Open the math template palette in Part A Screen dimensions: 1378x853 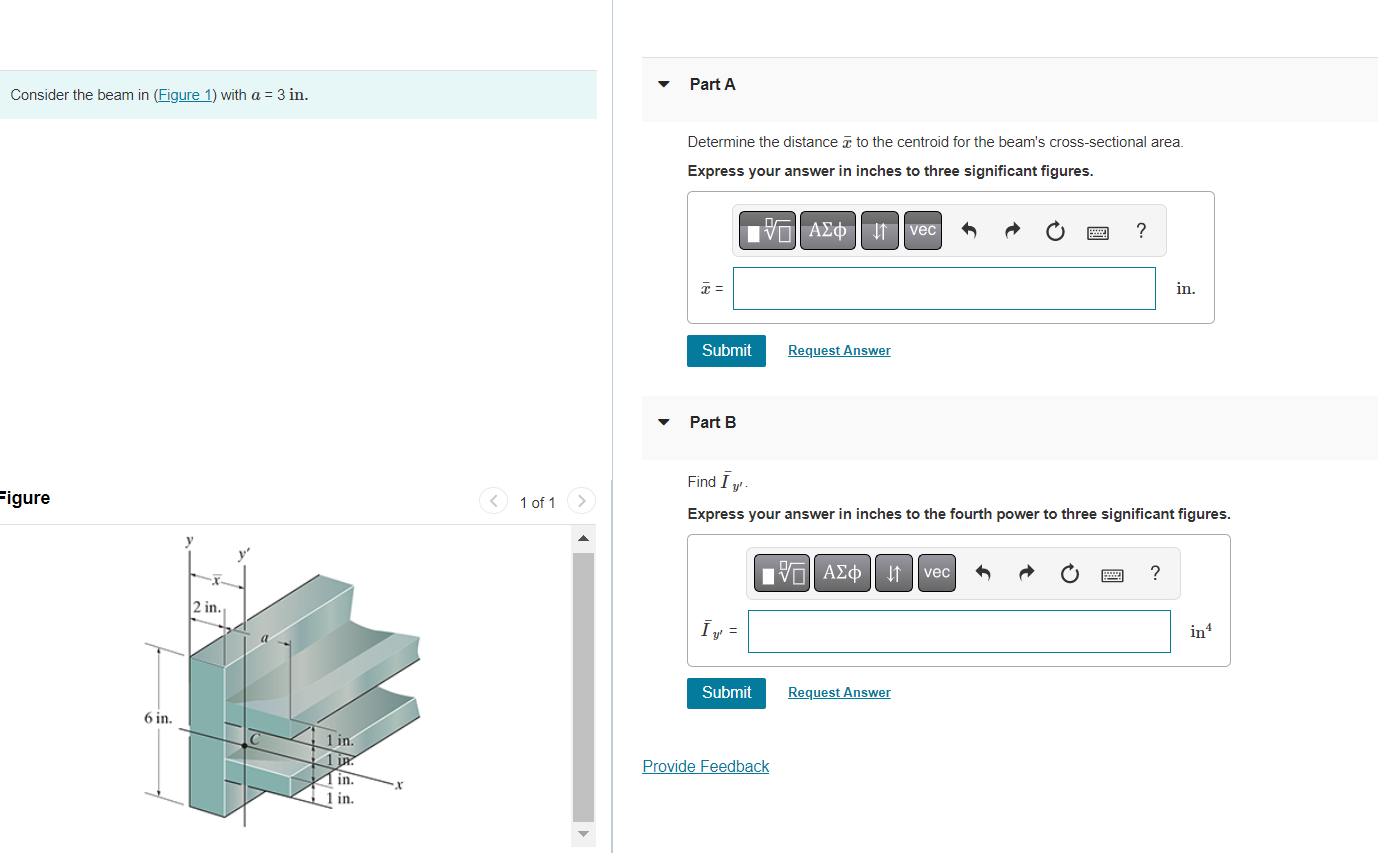766,230
